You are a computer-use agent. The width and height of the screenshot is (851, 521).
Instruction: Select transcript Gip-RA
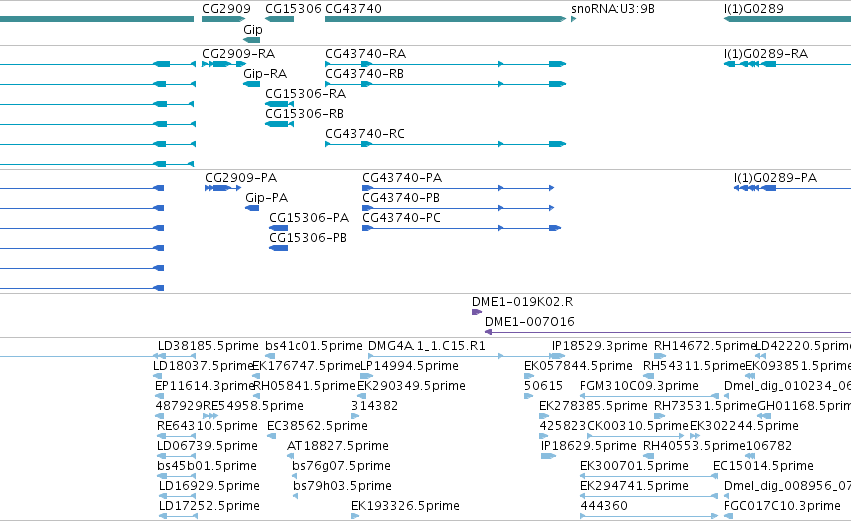(x=265, y=74)
